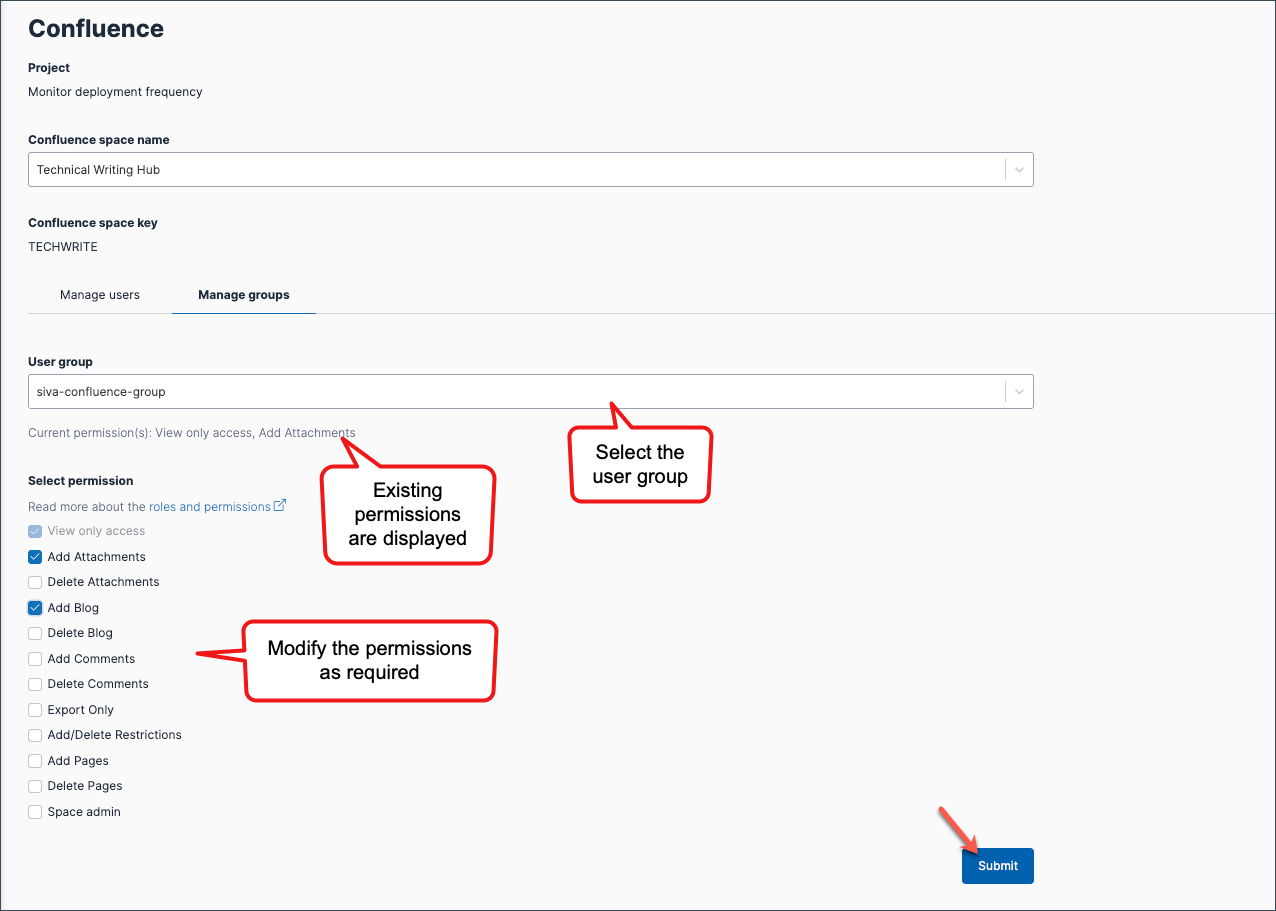Check the Delete Pages checkbox

(35, 786)
